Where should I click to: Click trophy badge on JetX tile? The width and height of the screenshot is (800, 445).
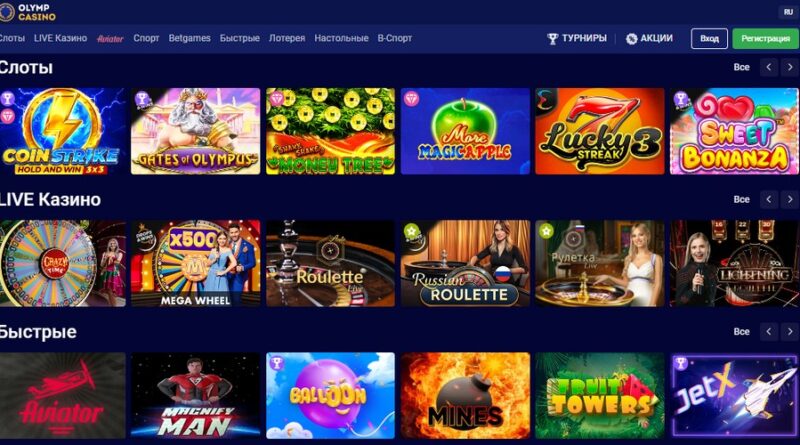point(681,363)
